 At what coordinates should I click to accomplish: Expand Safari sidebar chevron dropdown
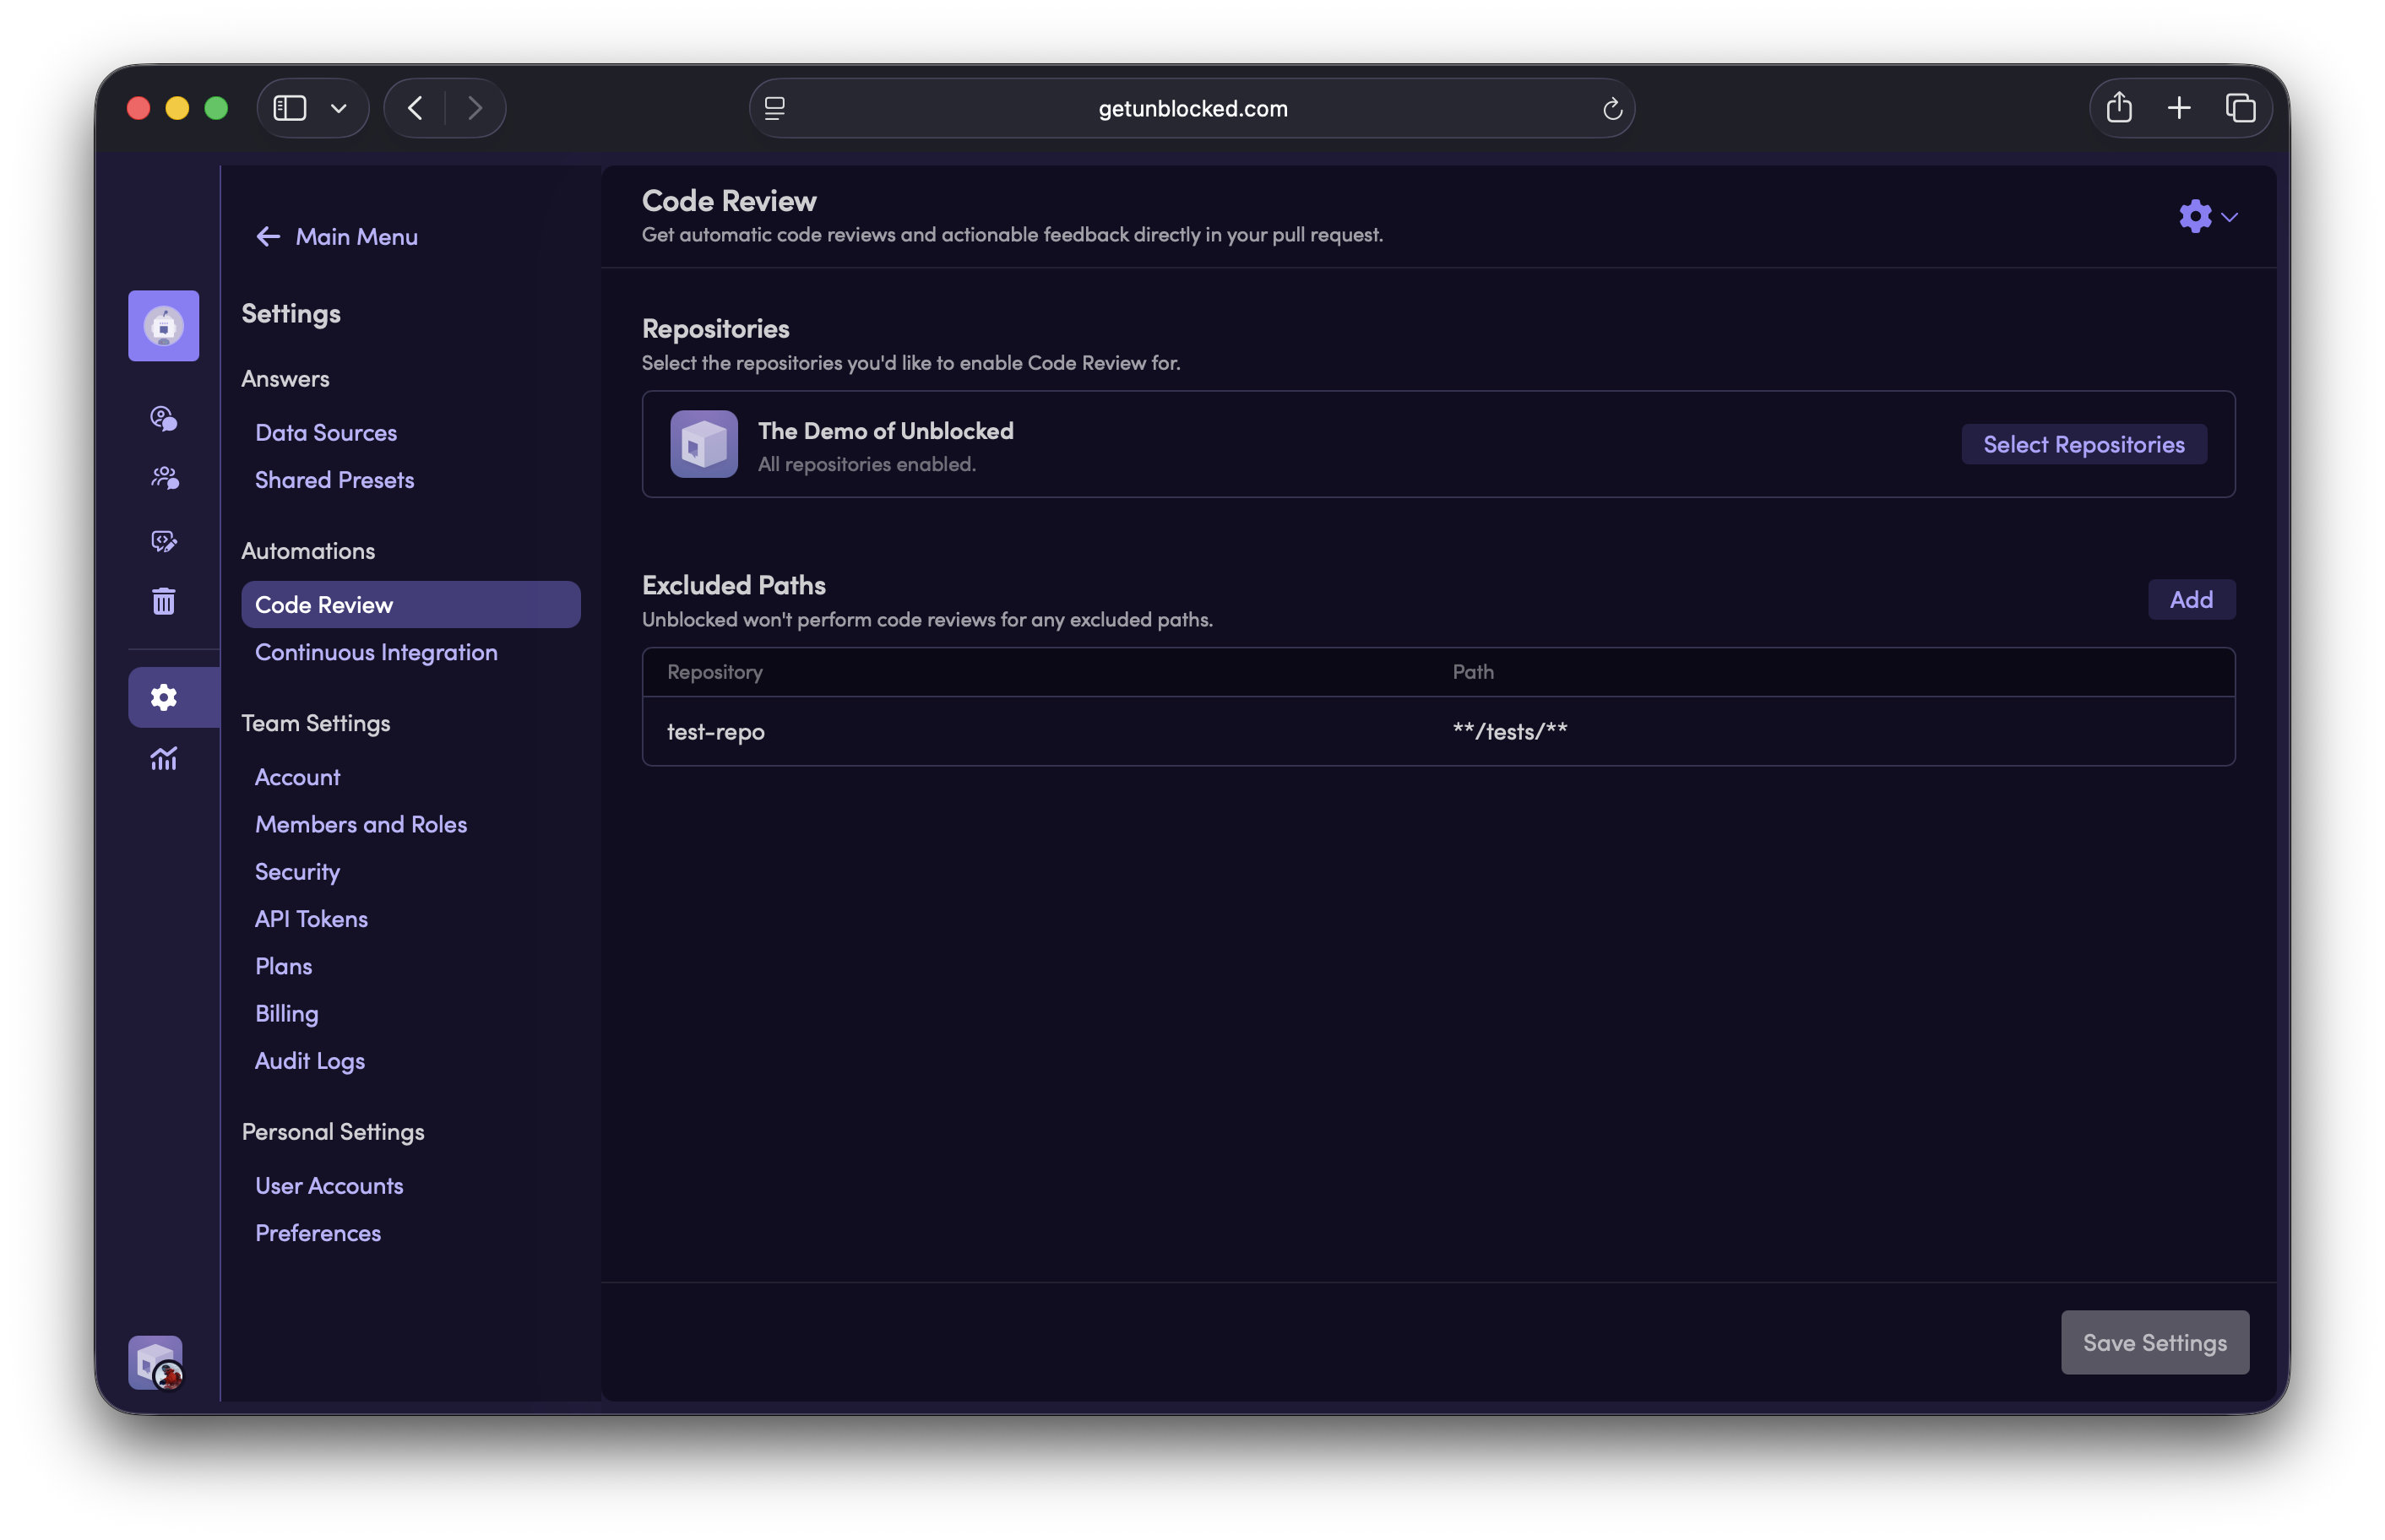tap(338, 108)
